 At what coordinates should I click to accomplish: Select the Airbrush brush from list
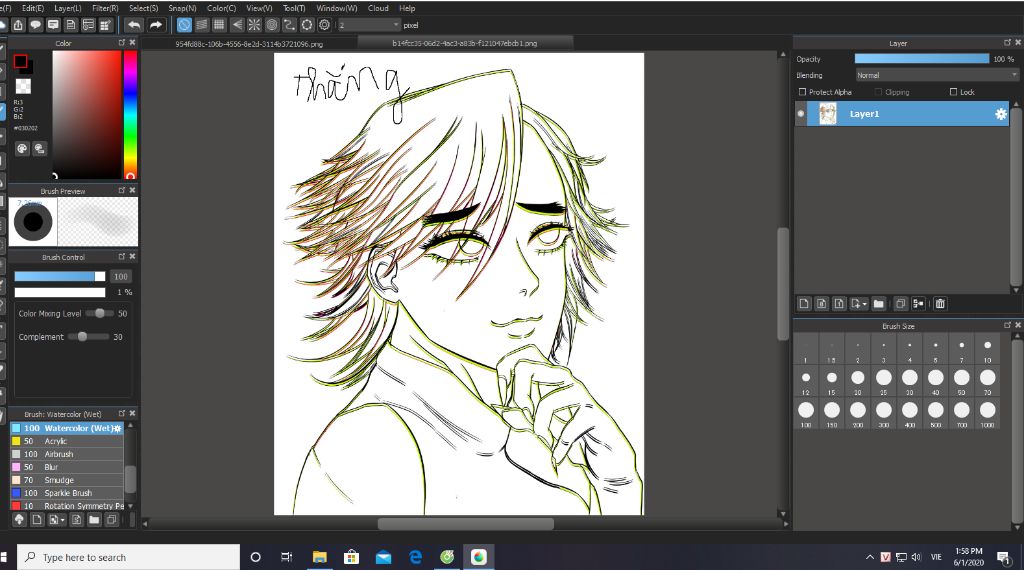click(x=59, y=454)
